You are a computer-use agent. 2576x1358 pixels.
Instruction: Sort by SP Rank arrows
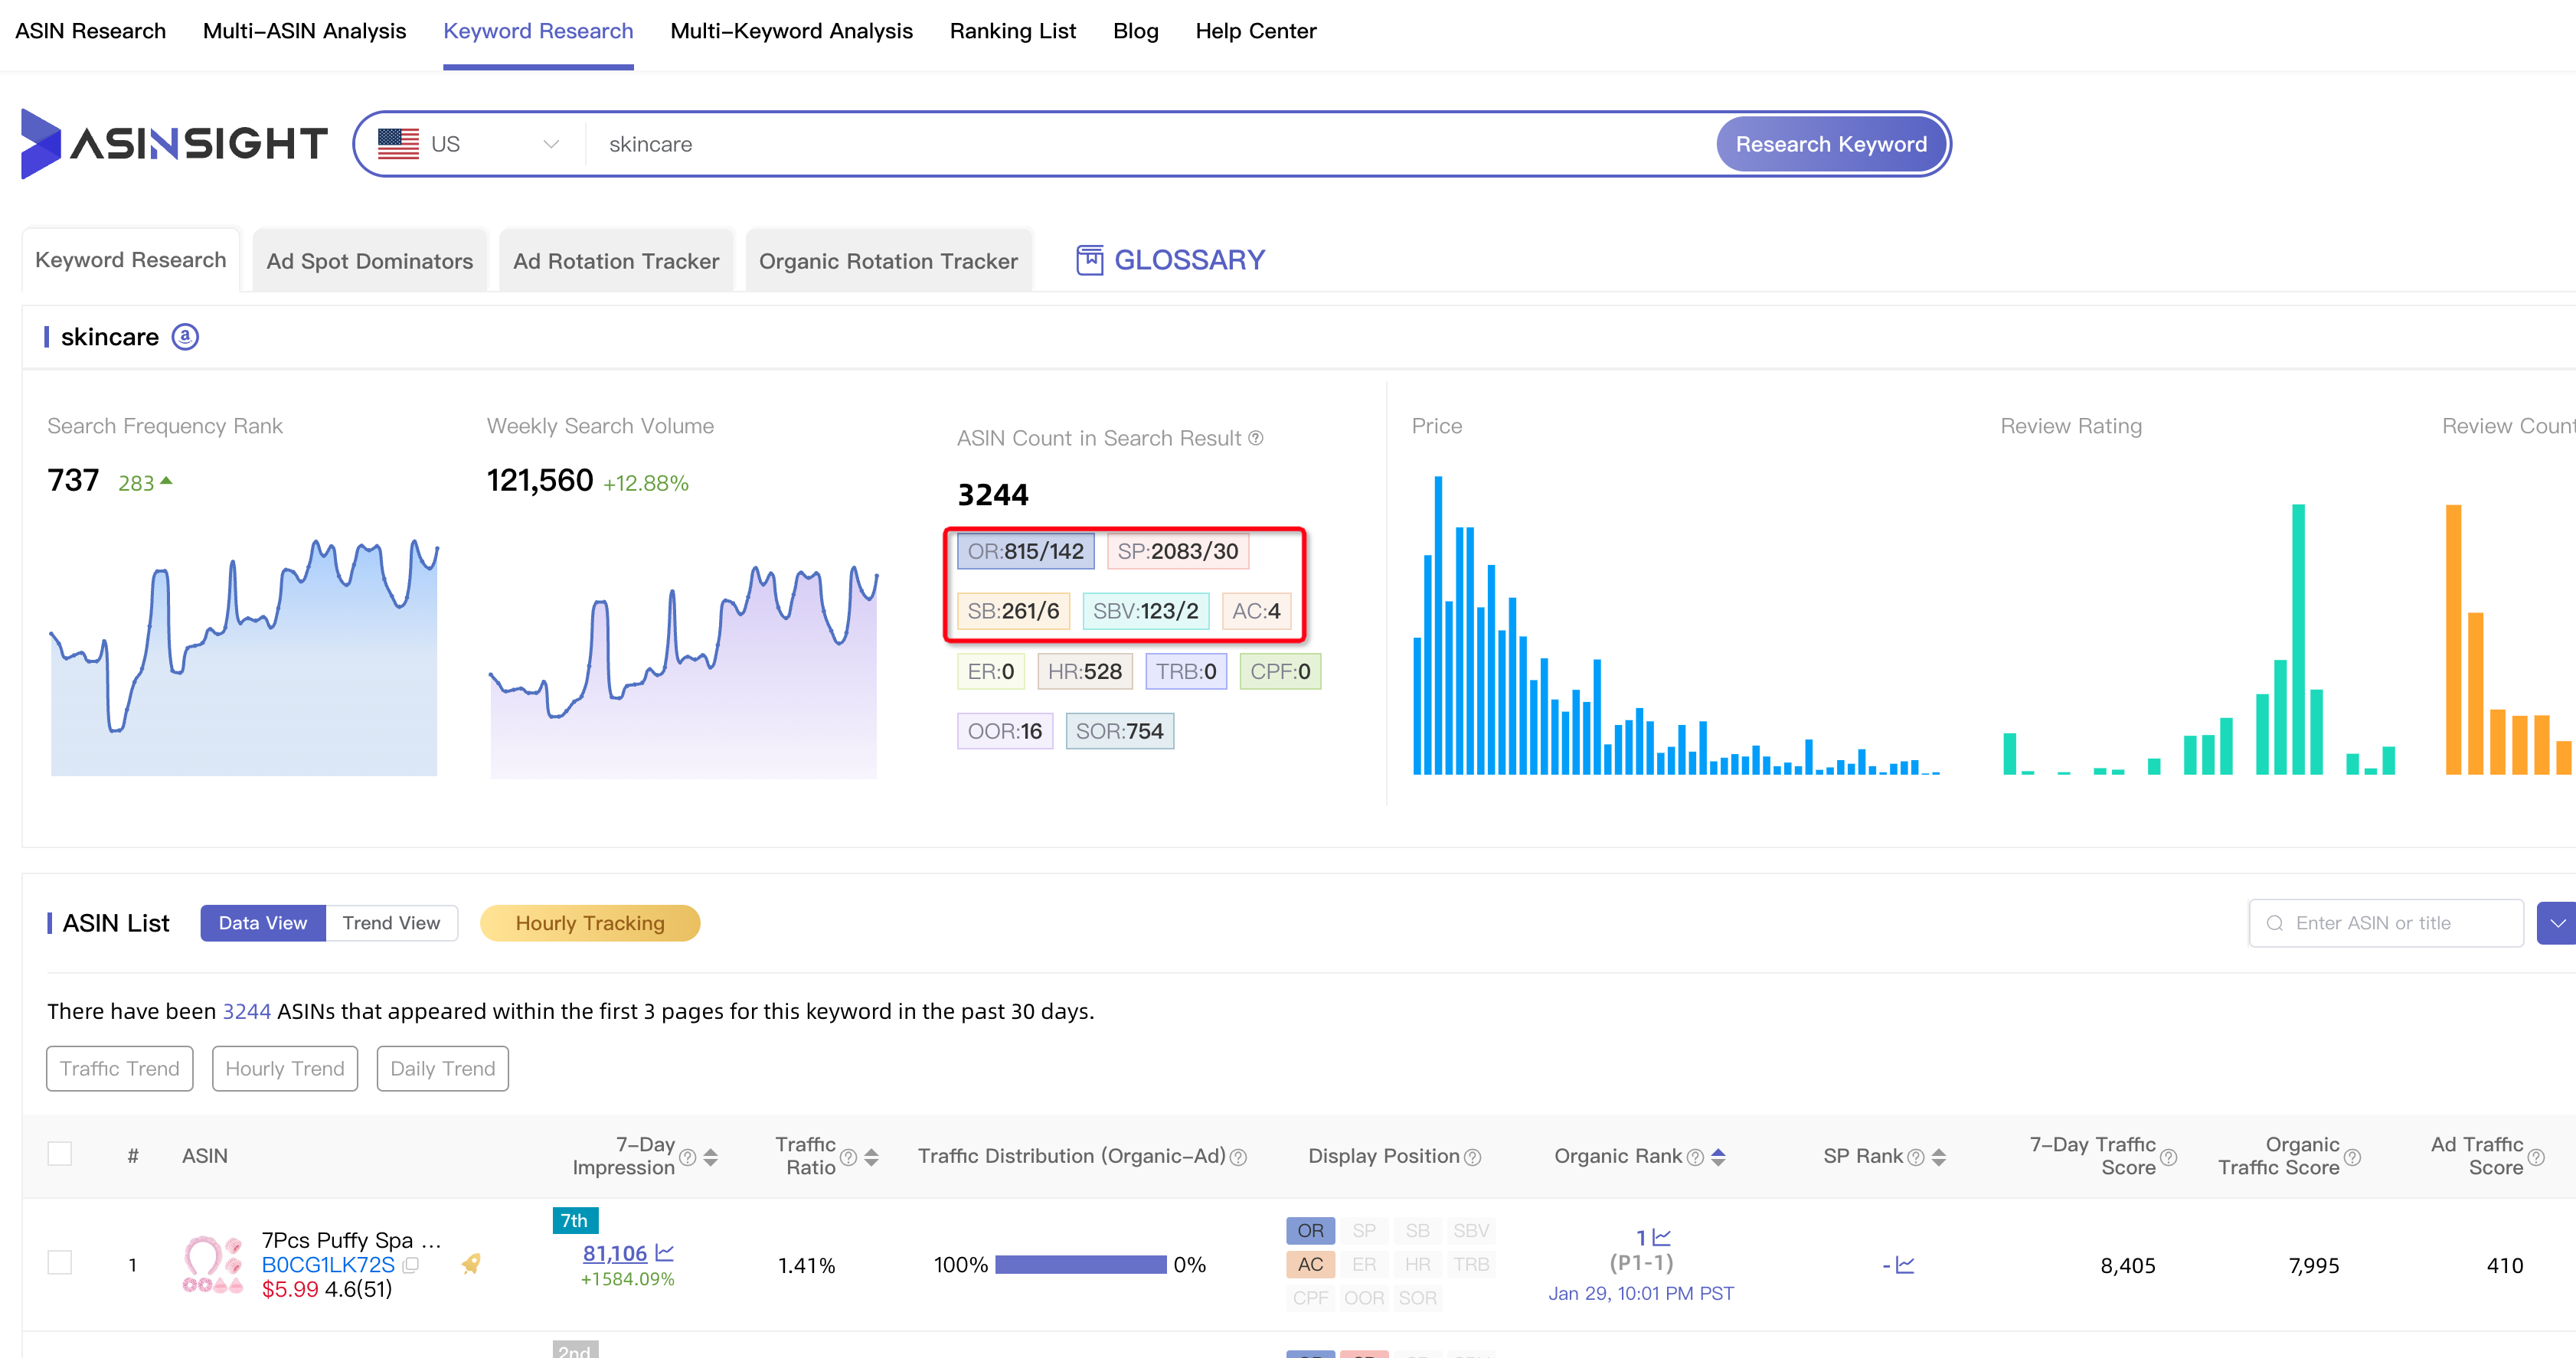click(1939, 1157)
